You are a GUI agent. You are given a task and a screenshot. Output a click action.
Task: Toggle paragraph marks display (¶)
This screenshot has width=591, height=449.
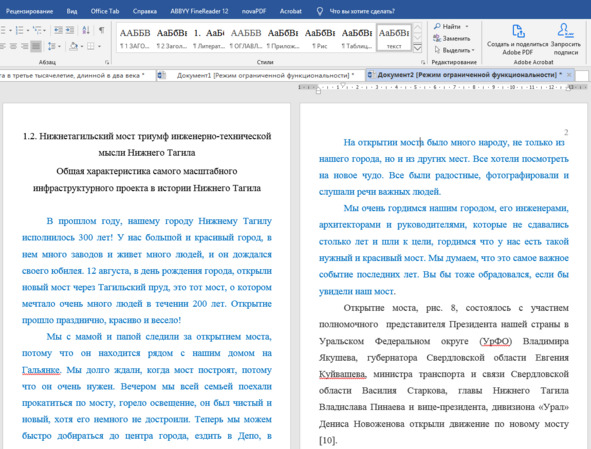[101, 30]
